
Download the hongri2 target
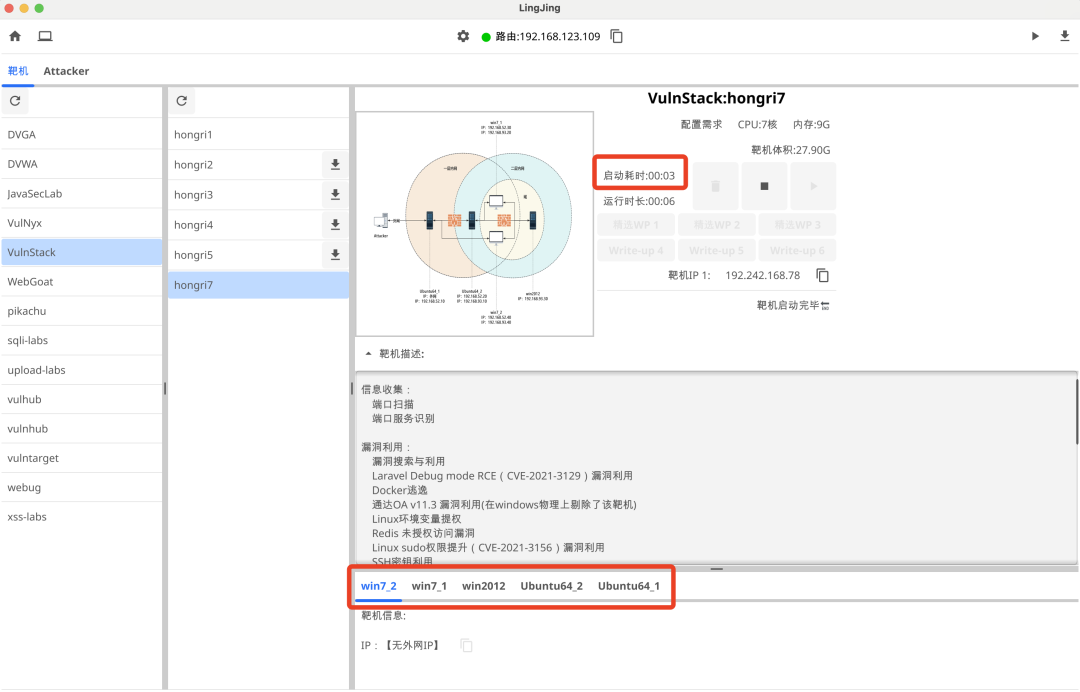pos(335,165)
